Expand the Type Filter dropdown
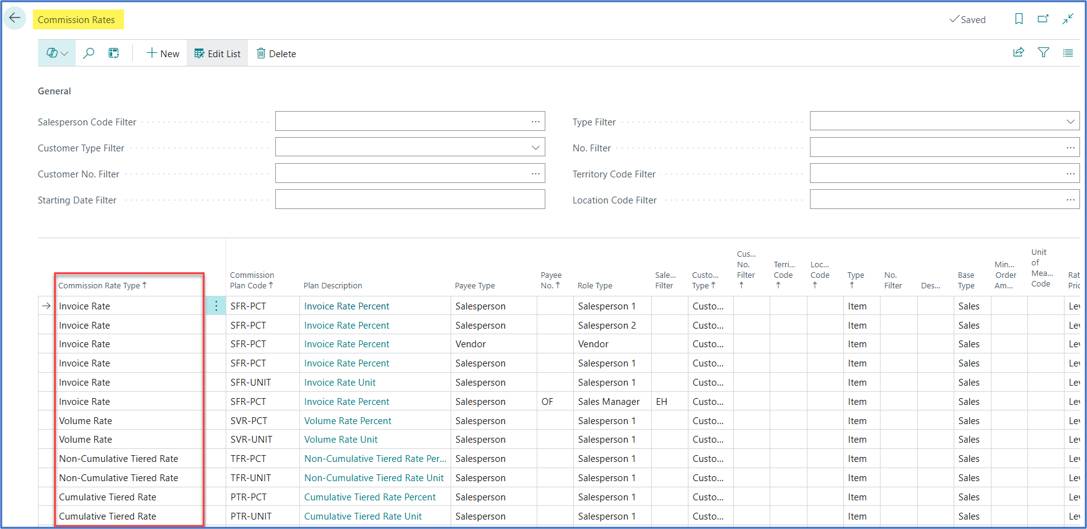 click(x=1070, y=121)
